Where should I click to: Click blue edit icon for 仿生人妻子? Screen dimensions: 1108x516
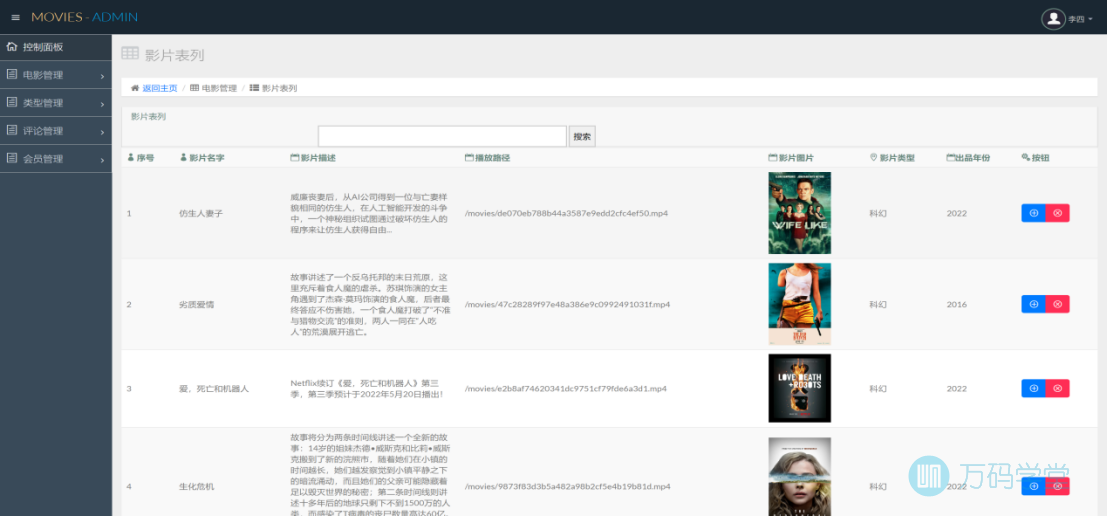1033,213
